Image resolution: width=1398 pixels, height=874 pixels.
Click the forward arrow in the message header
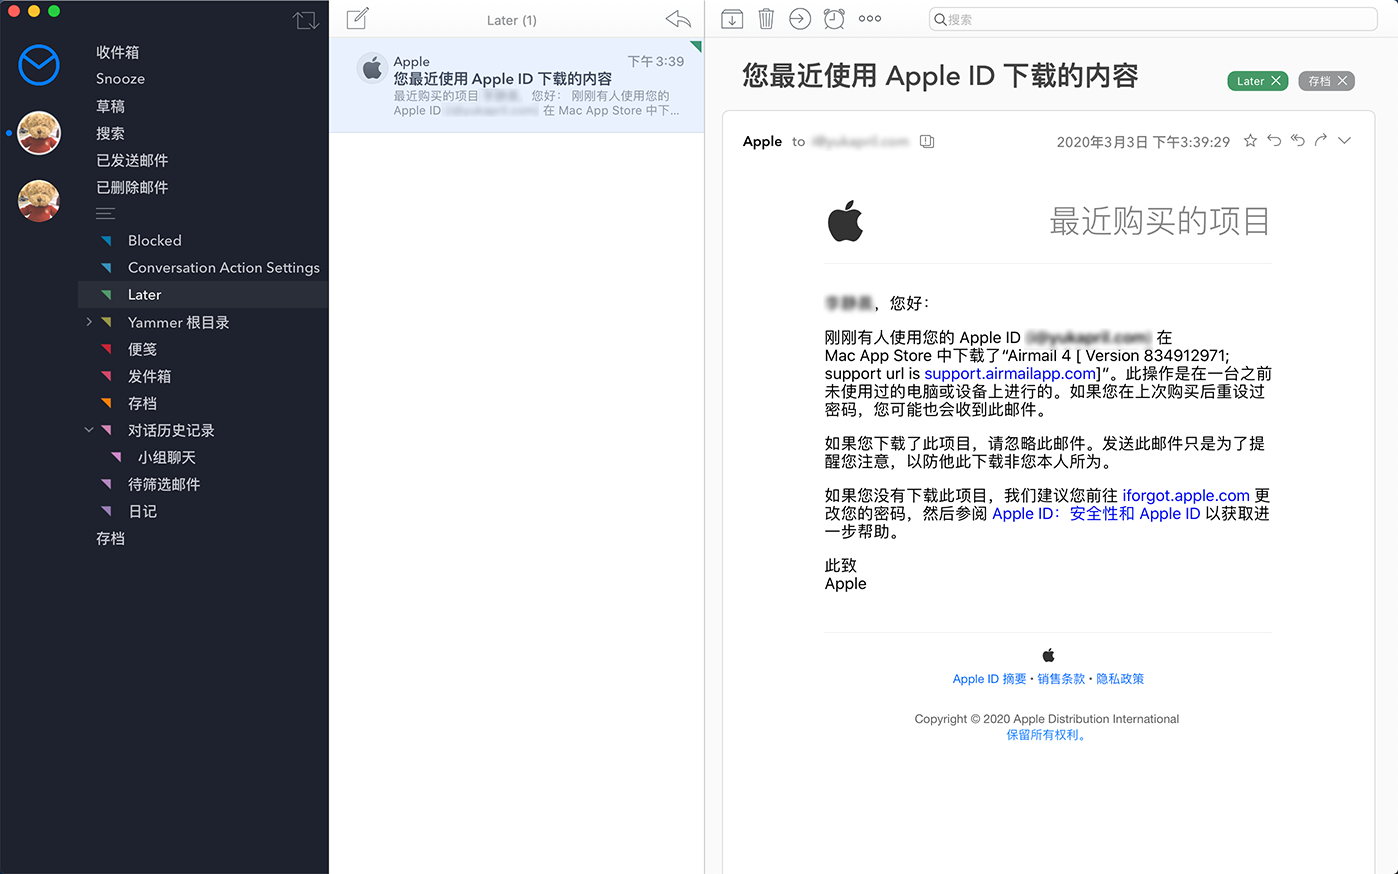point(1321,141)
